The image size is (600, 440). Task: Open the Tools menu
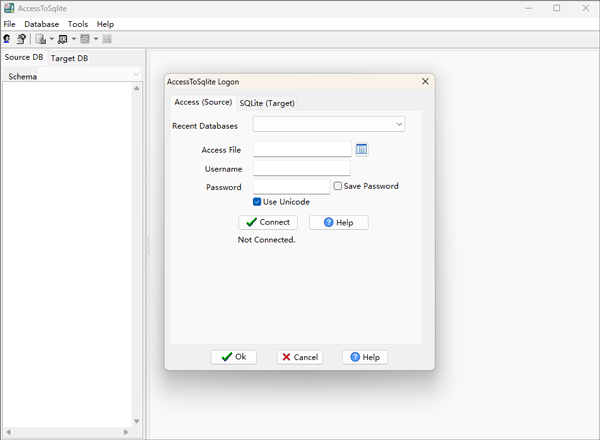[78, 24]
